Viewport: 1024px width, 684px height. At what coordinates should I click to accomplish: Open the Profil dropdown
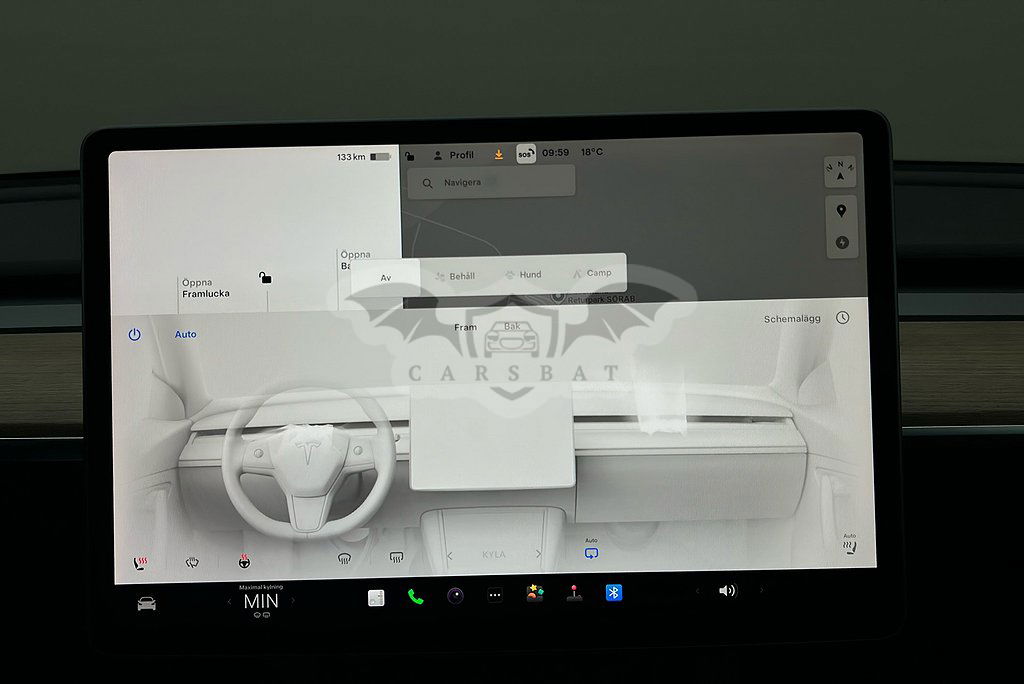[x=453, y=155]
